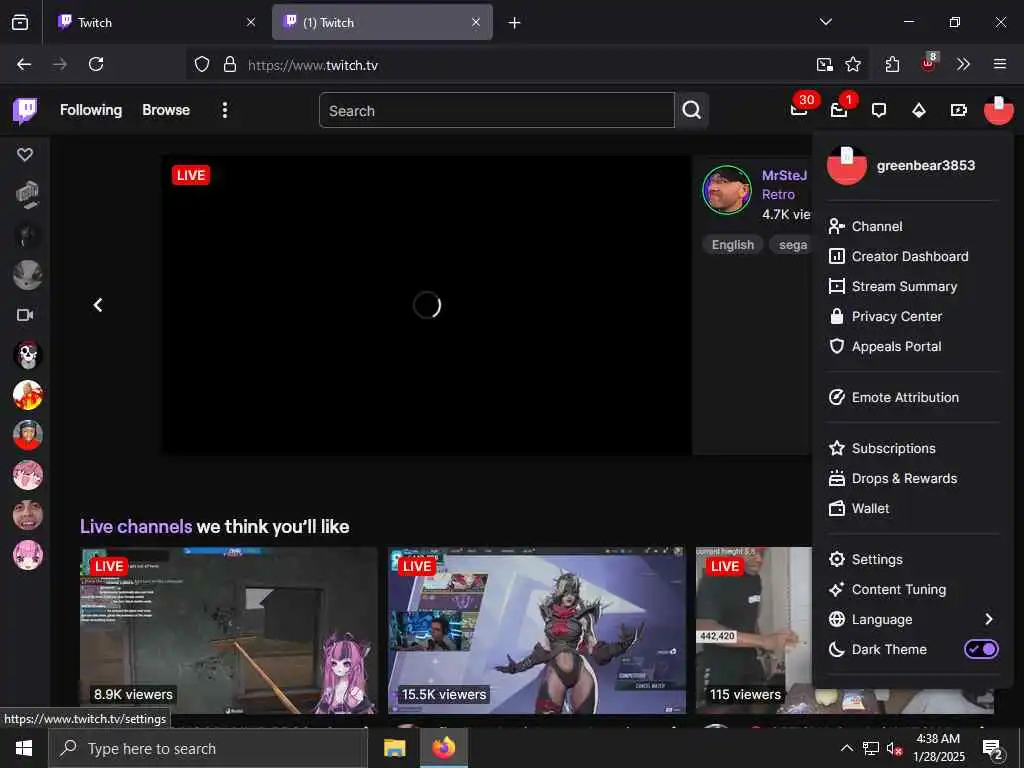This screenshot has height=768, width=1024.
Task: Toggle Dark Theme switch
Action: tap(981, 649)
